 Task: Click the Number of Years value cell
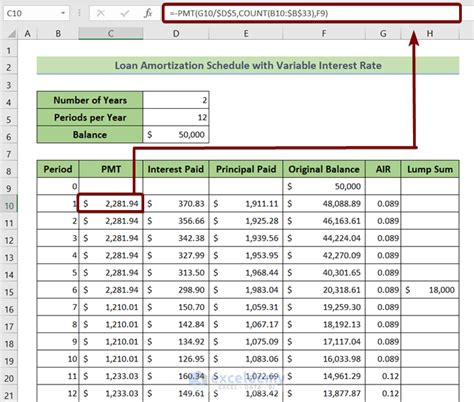pyautogui.click(x=176, y=100)
